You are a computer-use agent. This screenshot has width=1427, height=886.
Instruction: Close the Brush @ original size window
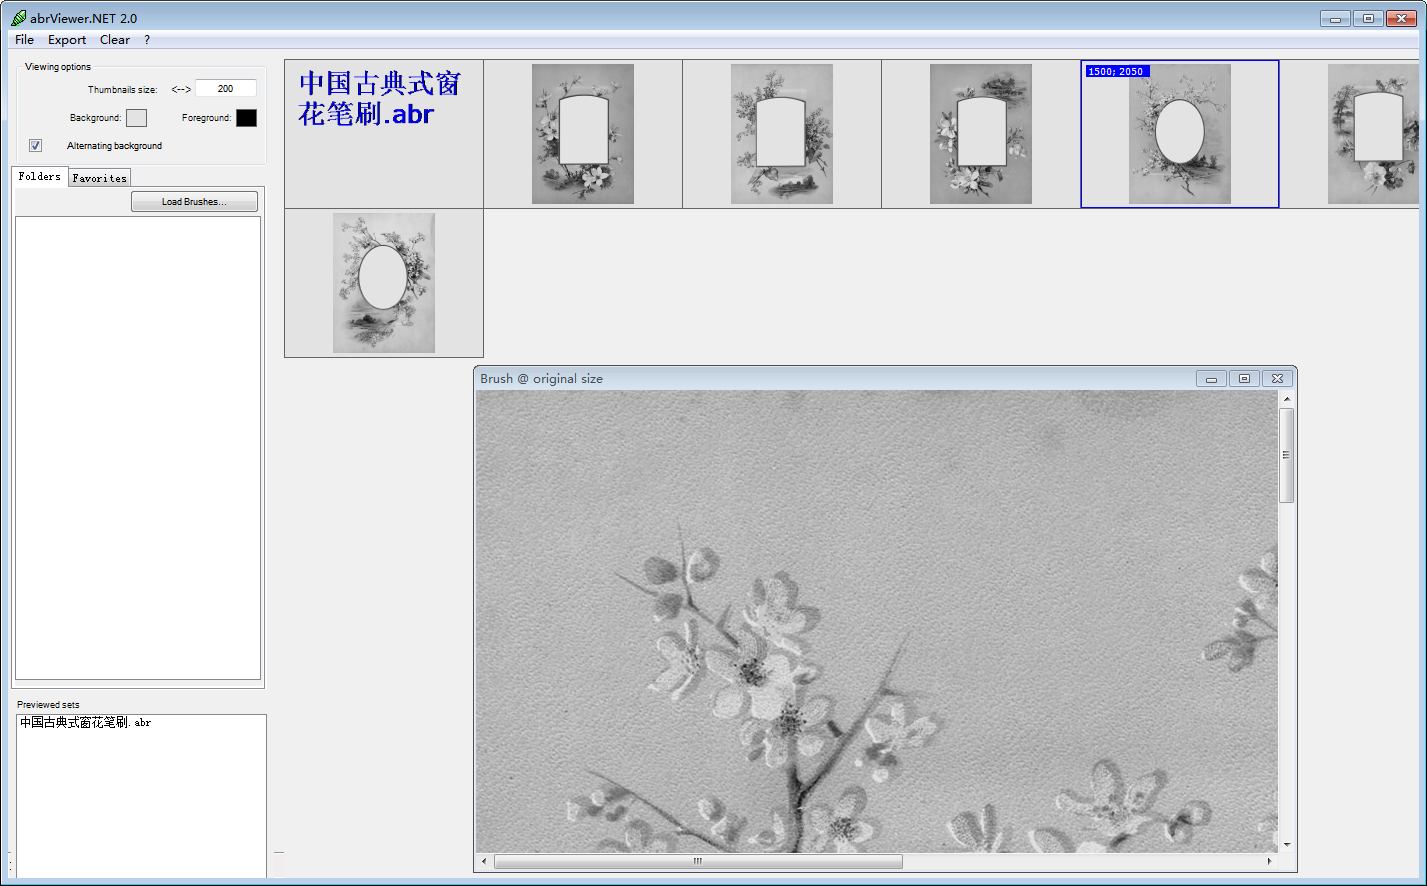point(1277,379)
